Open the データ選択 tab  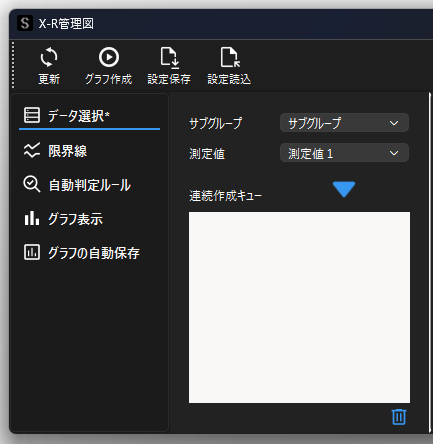(x=89, y=116)
